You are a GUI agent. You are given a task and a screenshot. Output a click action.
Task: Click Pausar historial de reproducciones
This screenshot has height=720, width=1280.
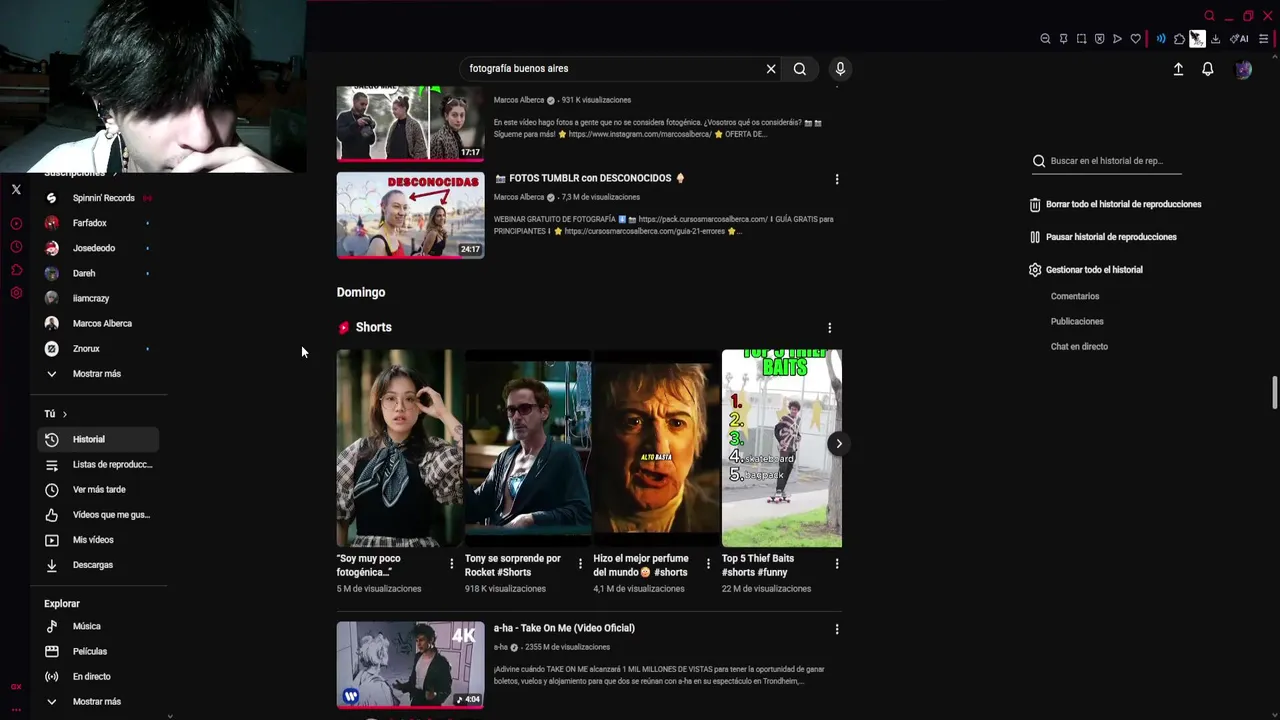[1103, 237]
